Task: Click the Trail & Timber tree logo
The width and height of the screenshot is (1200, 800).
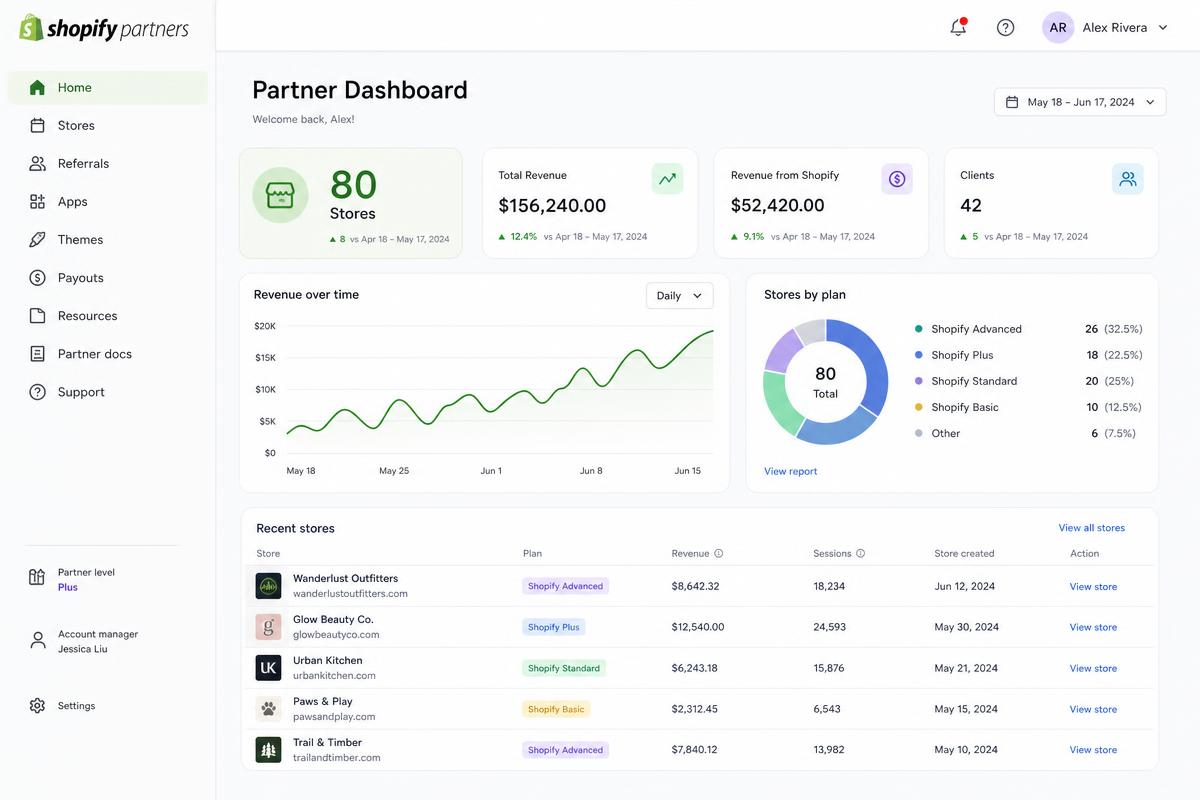Action: [268, 750]
